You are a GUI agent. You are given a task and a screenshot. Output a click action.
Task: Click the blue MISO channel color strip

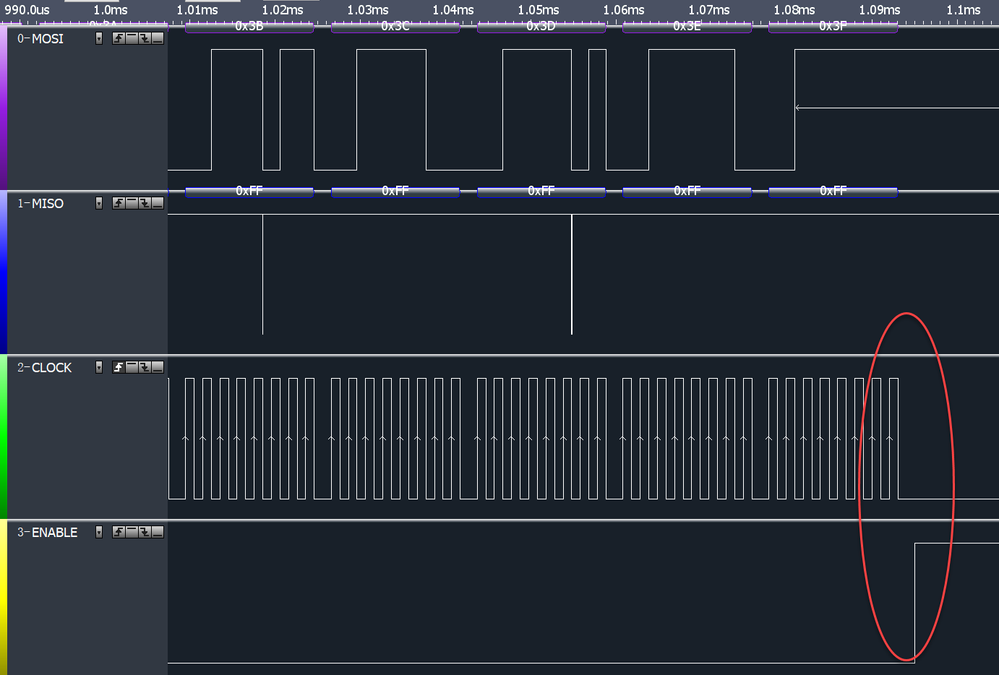click(x=4, y=272)
